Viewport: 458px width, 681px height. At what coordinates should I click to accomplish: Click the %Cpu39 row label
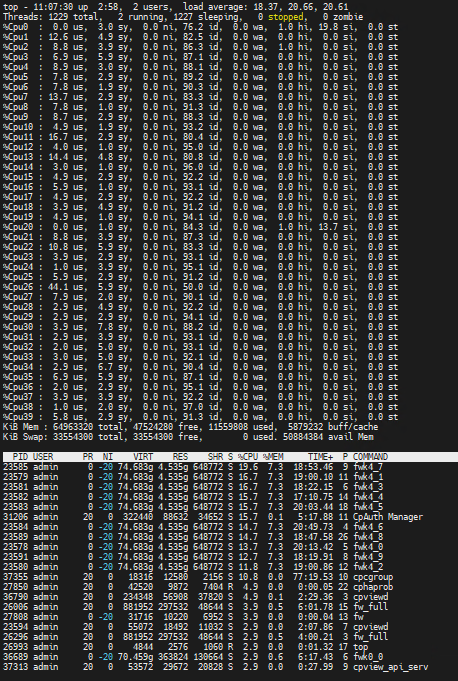18,417
